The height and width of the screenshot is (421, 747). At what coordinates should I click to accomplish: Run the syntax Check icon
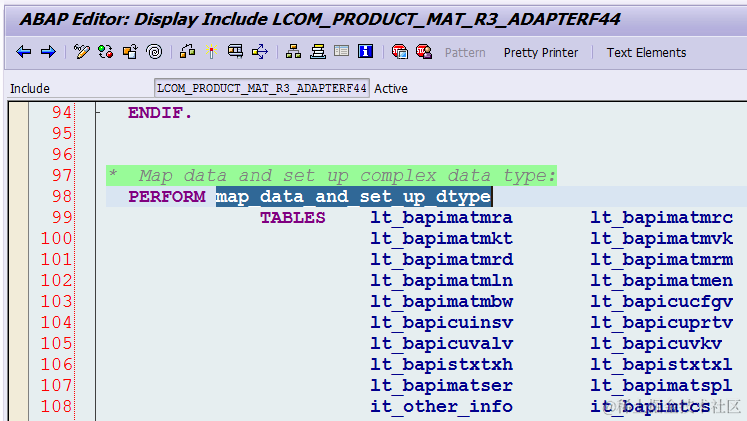187,51
